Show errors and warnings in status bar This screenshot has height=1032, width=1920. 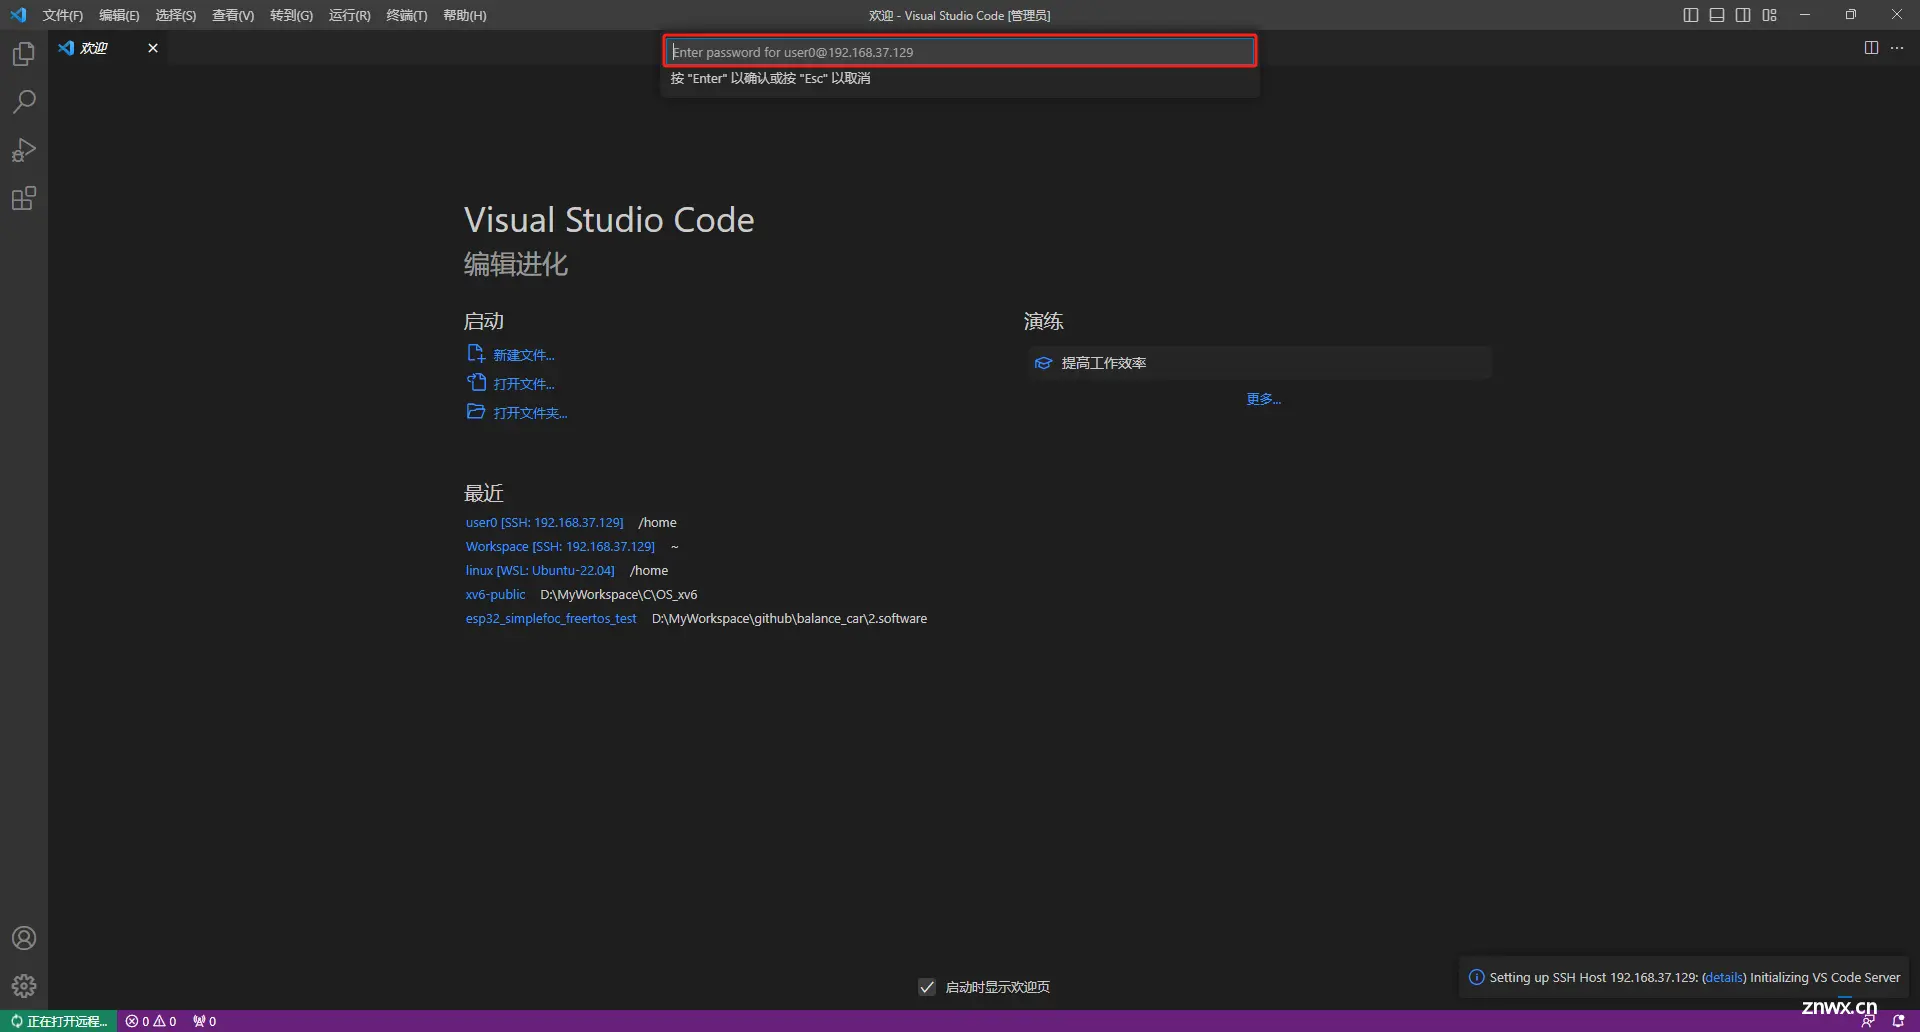coord(151,1021)
